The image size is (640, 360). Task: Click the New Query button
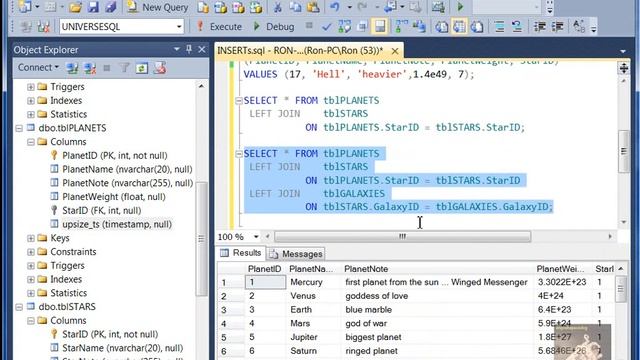click(x=158, y=7)
